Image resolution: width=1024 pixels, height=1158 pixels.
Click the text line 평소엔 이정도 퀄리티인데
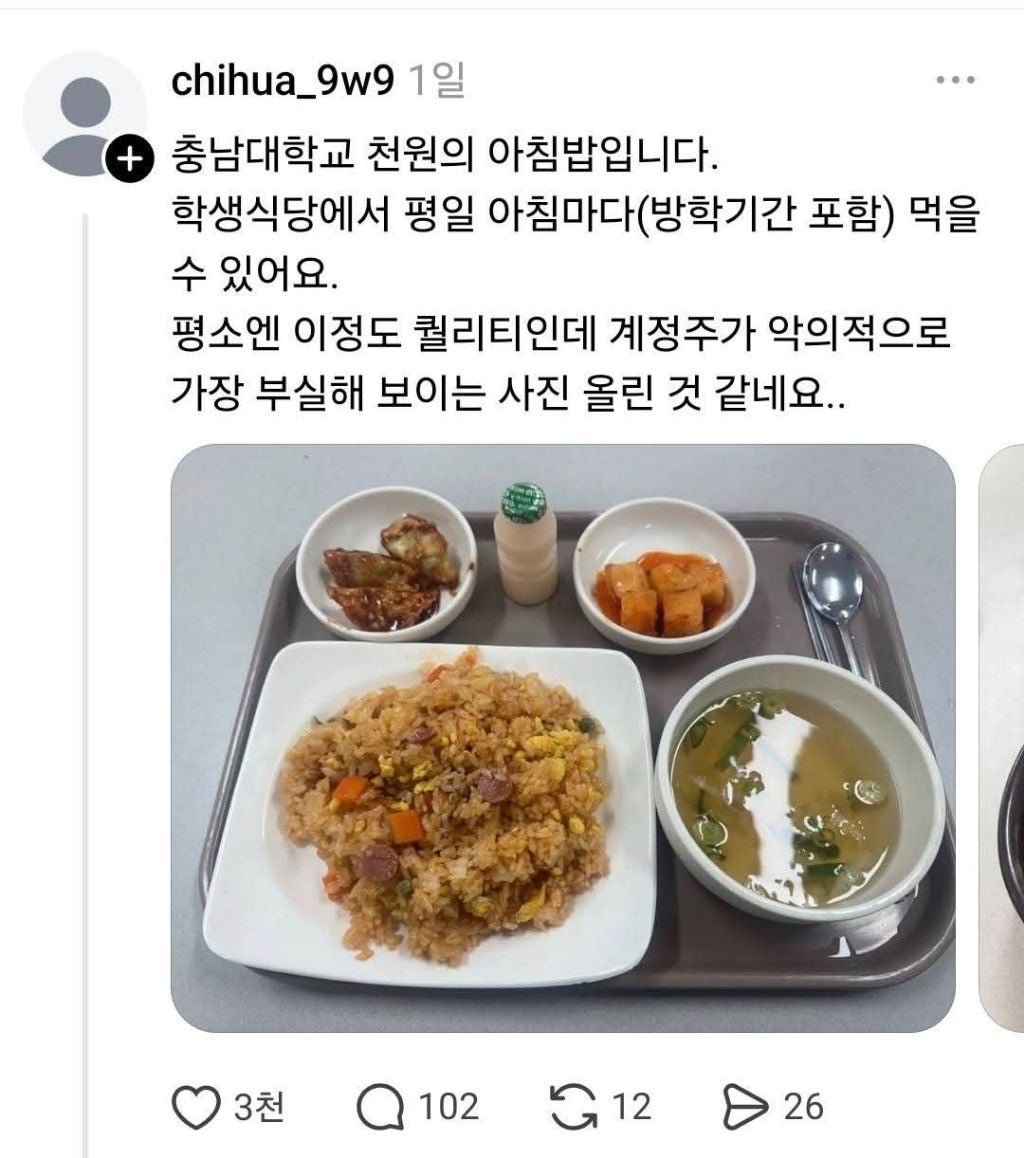[x=560, y=334]
